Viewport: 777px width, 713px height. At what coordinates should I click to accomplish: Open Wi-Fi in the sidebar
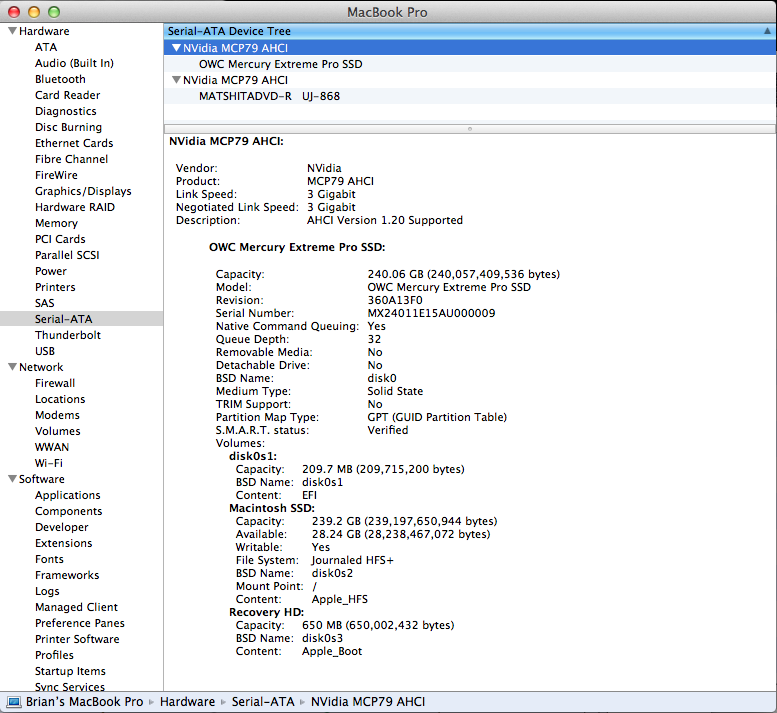point(49,463)
